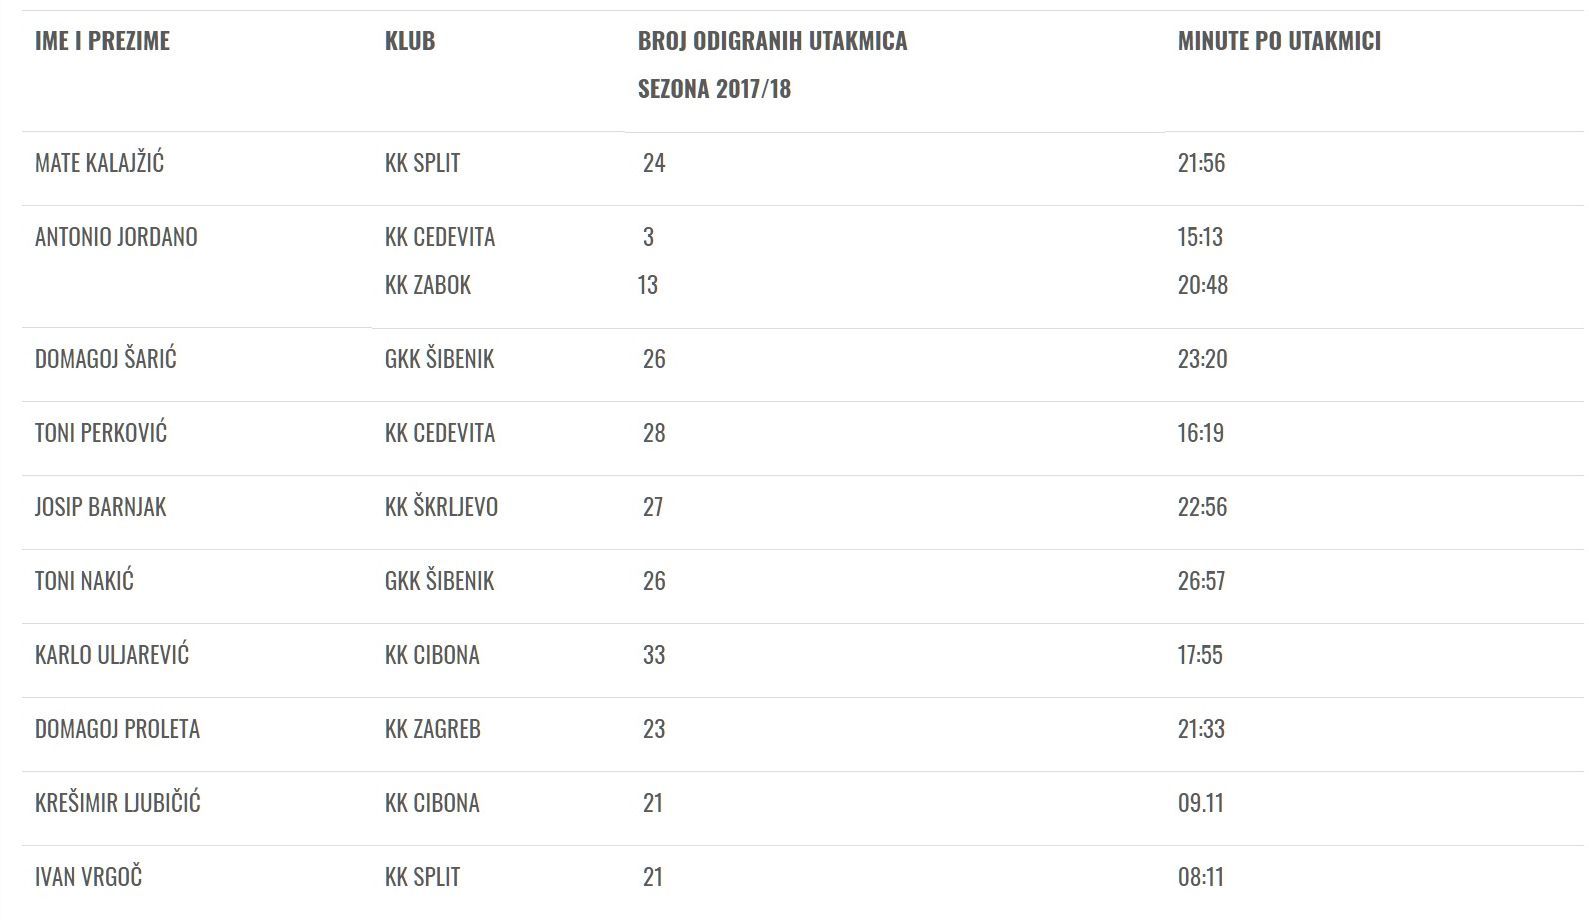Image resolution: width=1589 pixels, height=920 pixels.
Task: Click the TONI NAKIĆ player name
Action: 84,581
